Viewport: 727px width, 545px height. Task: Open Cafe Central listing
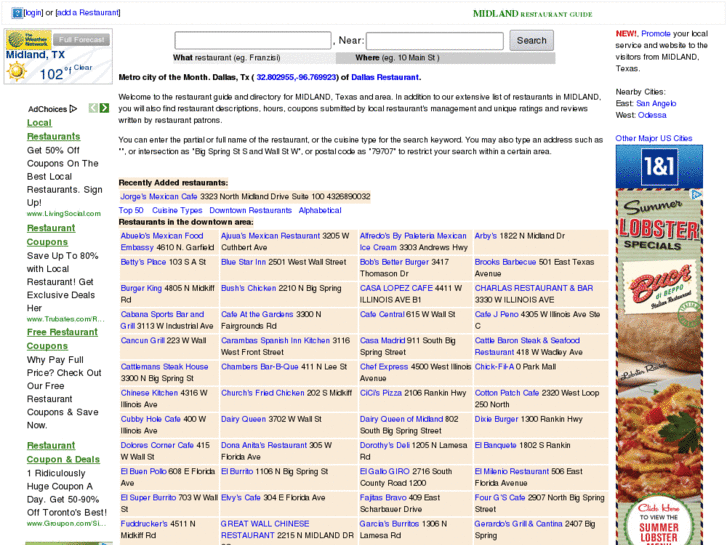[x=382, y=314]
